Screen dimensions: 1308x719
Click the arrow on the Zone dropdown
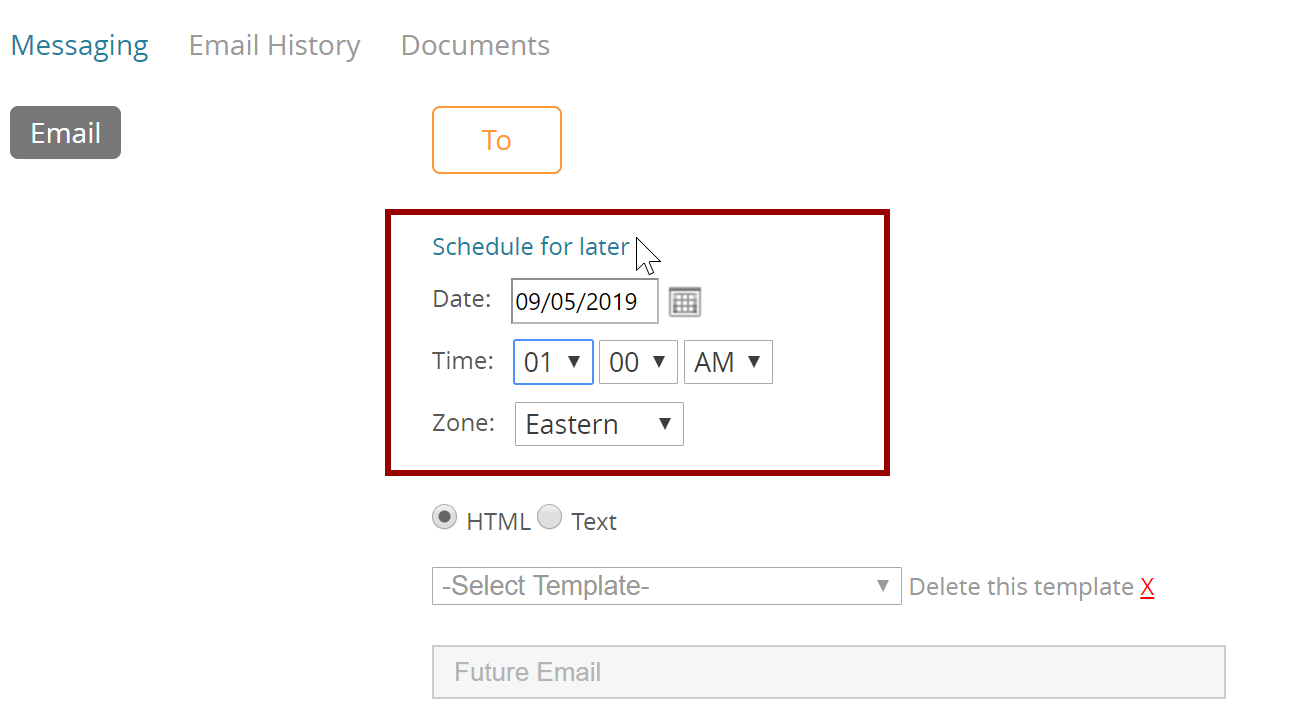665,424
